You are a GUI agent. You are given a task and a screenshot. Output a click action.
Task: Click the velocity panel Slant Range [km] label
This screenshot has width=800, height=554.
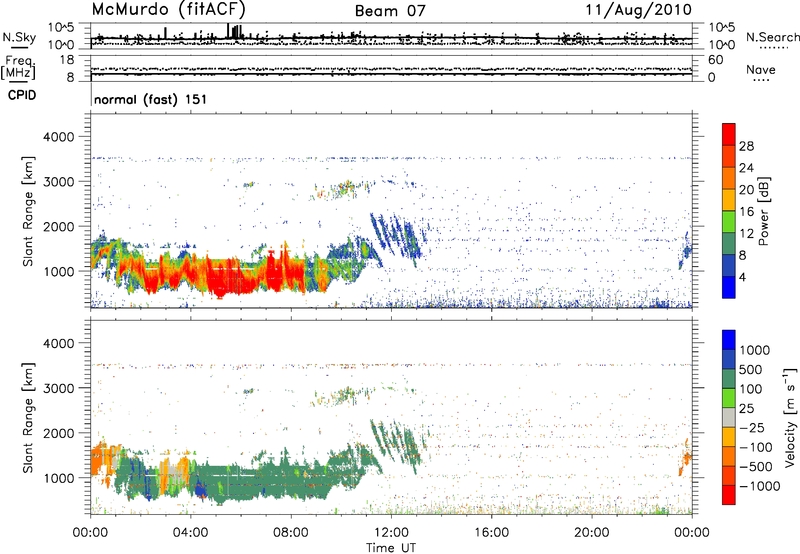tap(28, 417)
